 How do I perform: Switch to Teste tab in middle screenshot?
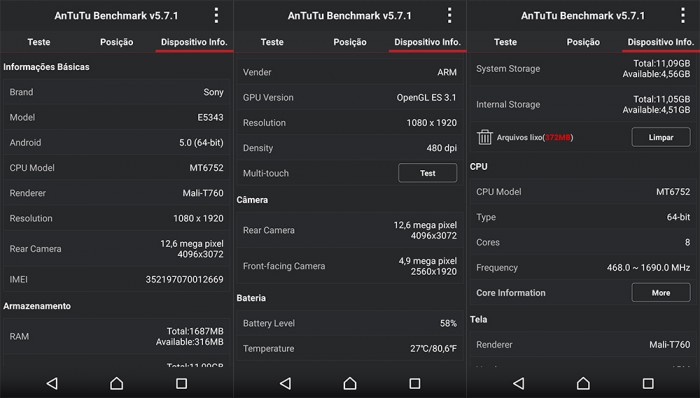click(x=272, y=42)
